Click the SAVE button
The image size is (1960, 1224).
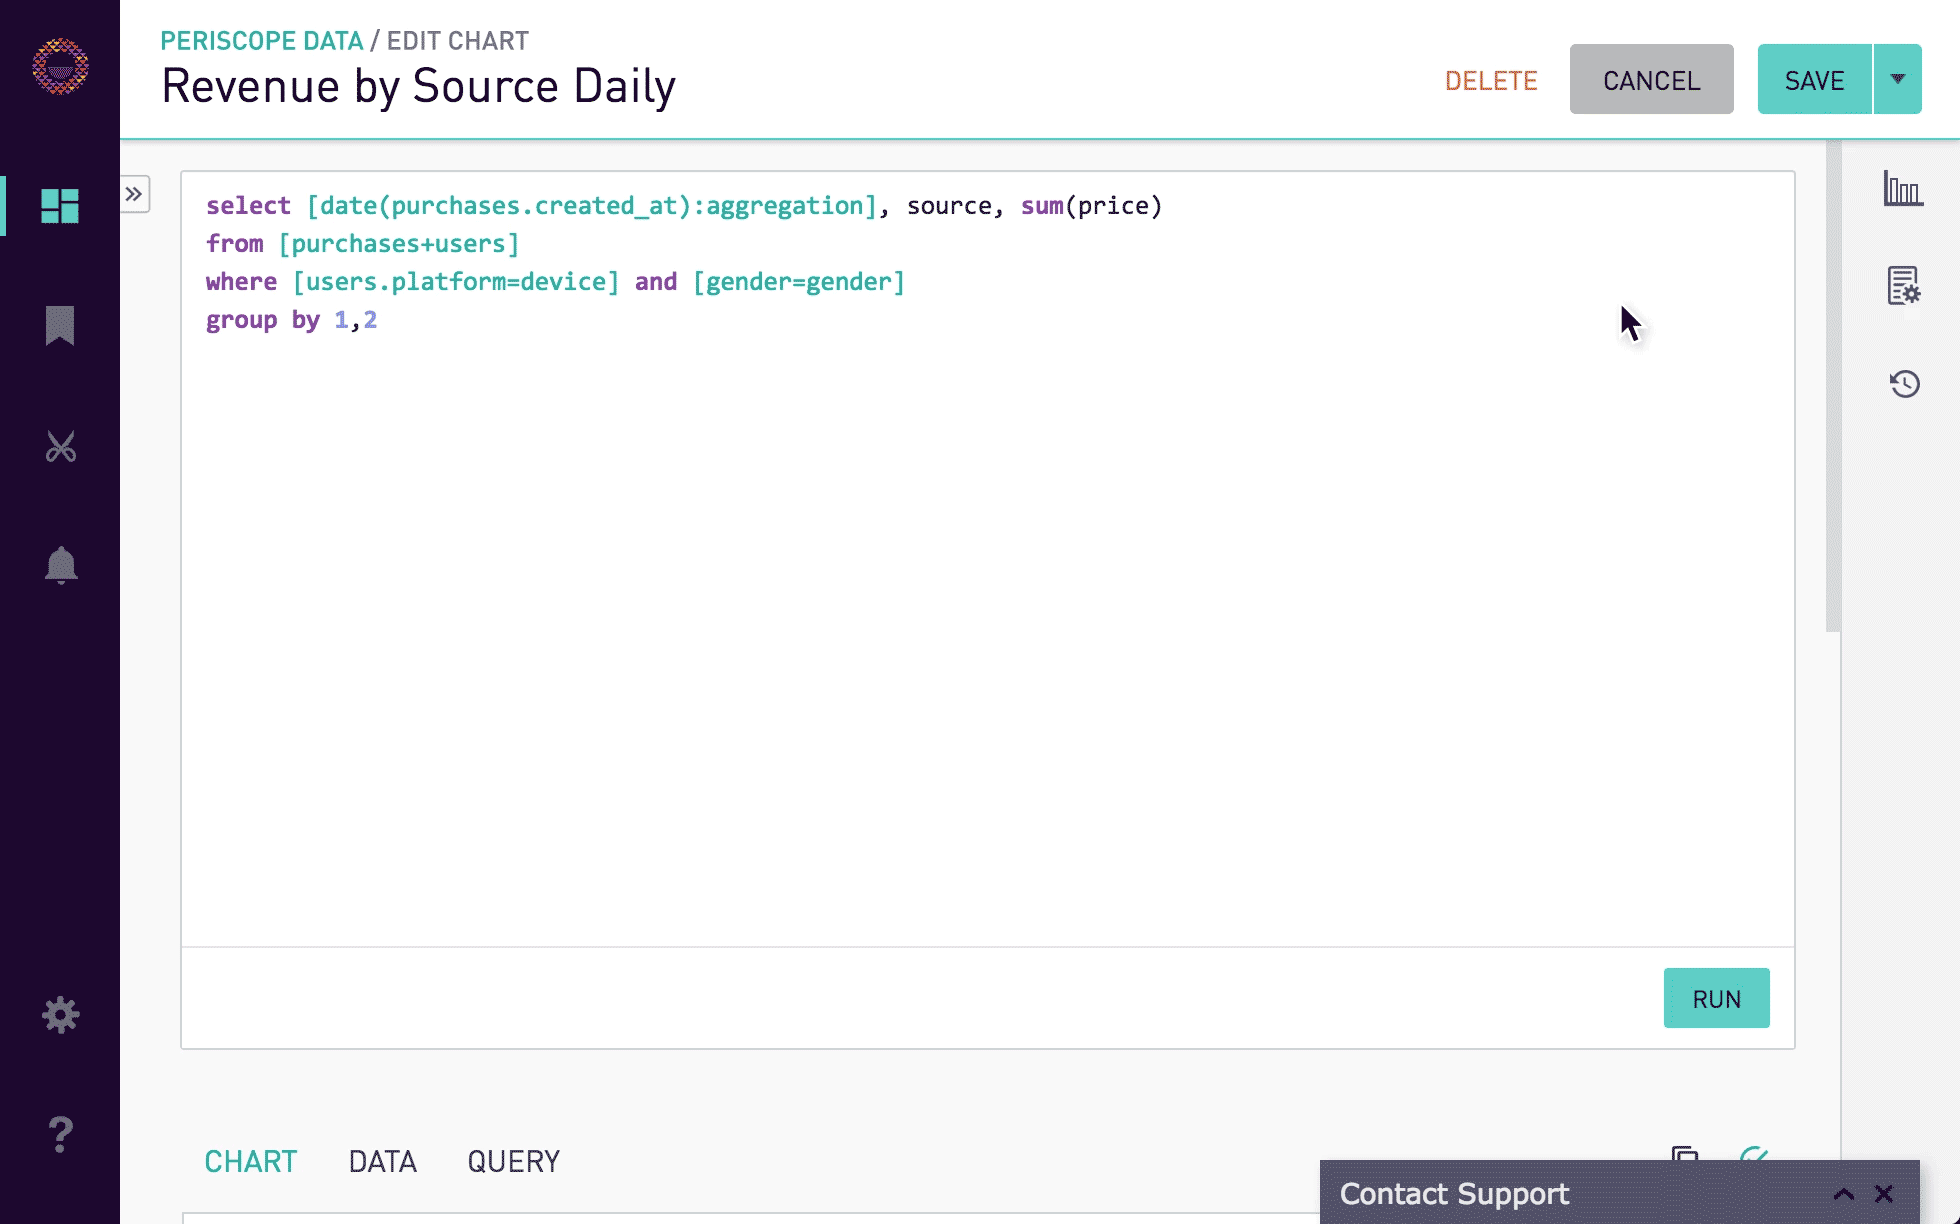tap(1814, 79)
